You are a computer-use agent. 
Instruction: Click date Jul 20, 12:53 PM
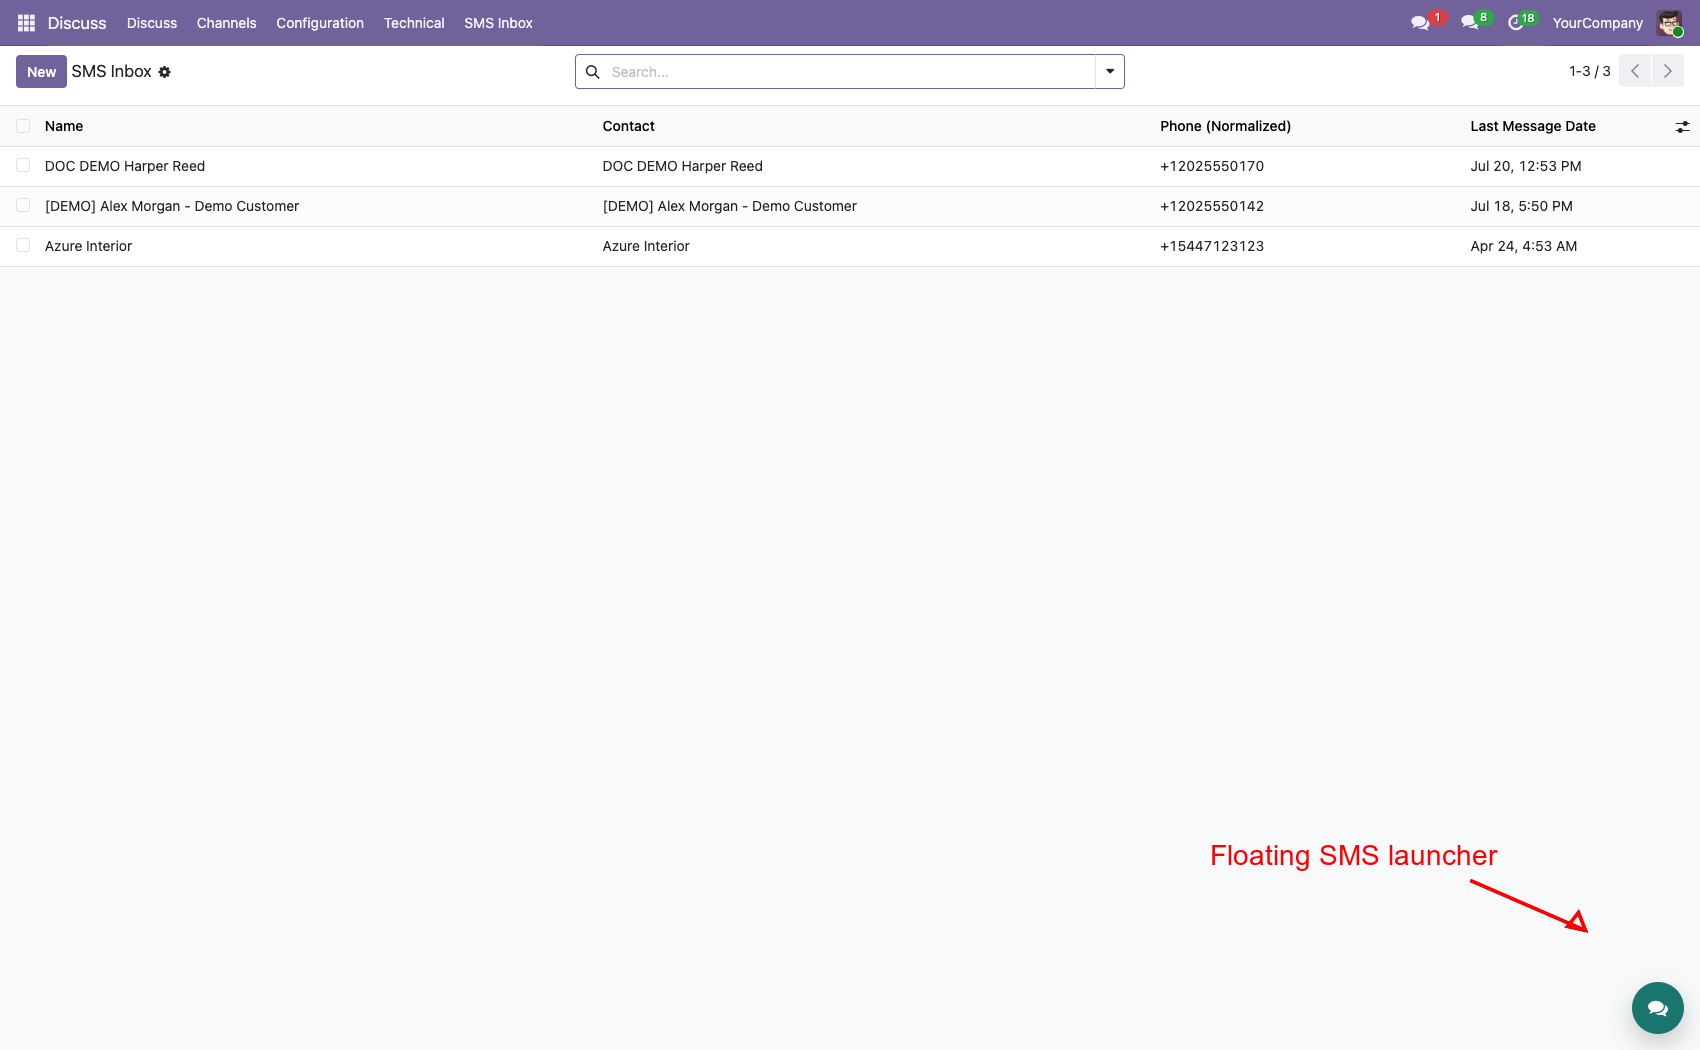[x=1526, y=166]
